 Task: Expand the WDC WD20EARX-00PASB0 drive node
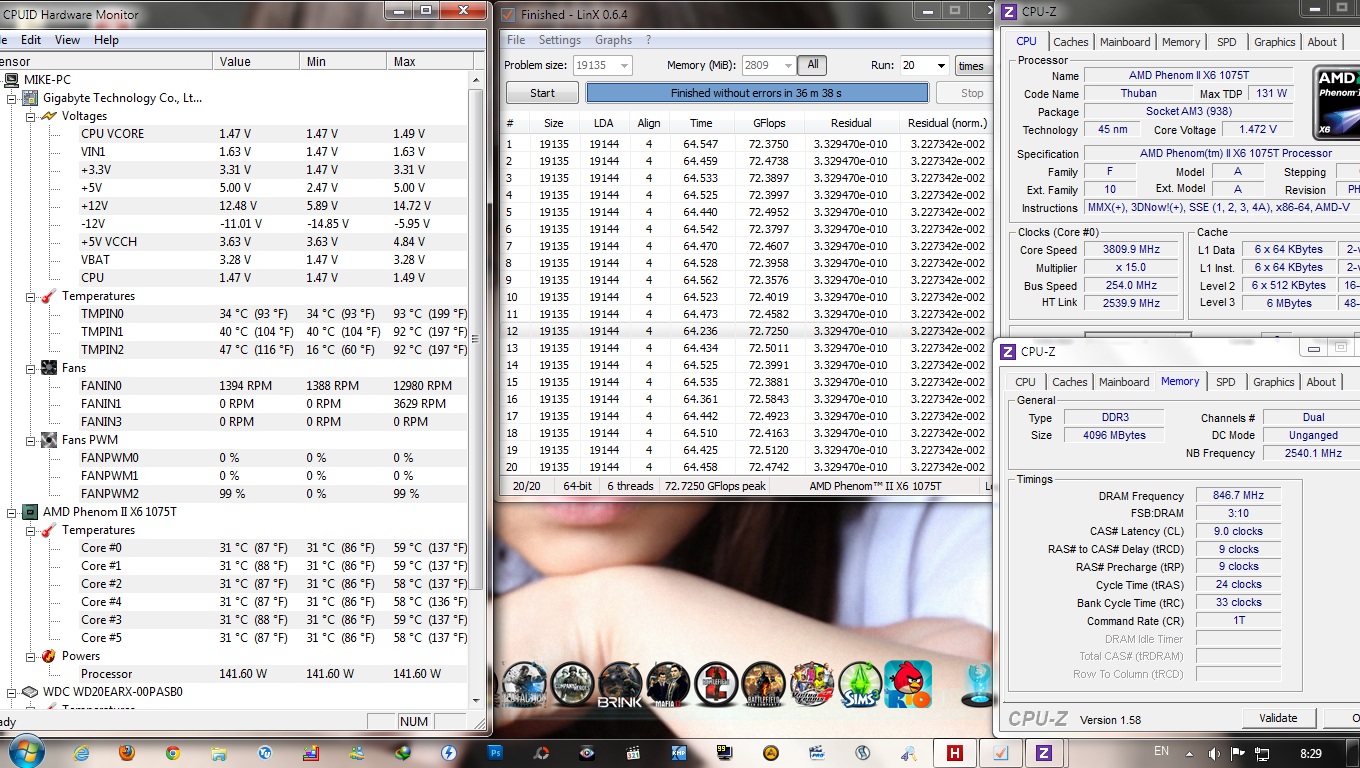tap(12, 692)
